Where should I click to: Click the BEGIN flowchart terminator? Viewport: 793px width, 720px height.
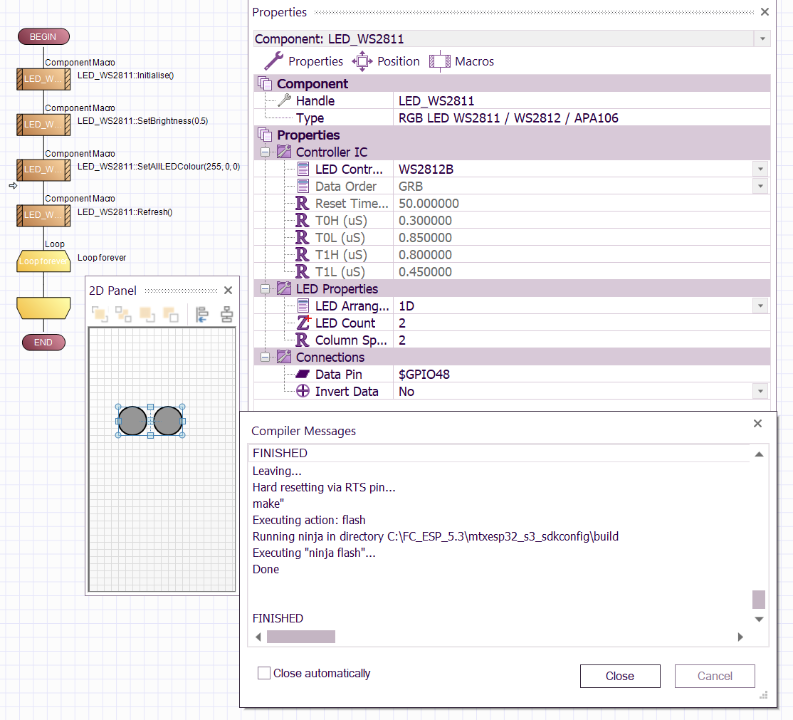43,36
